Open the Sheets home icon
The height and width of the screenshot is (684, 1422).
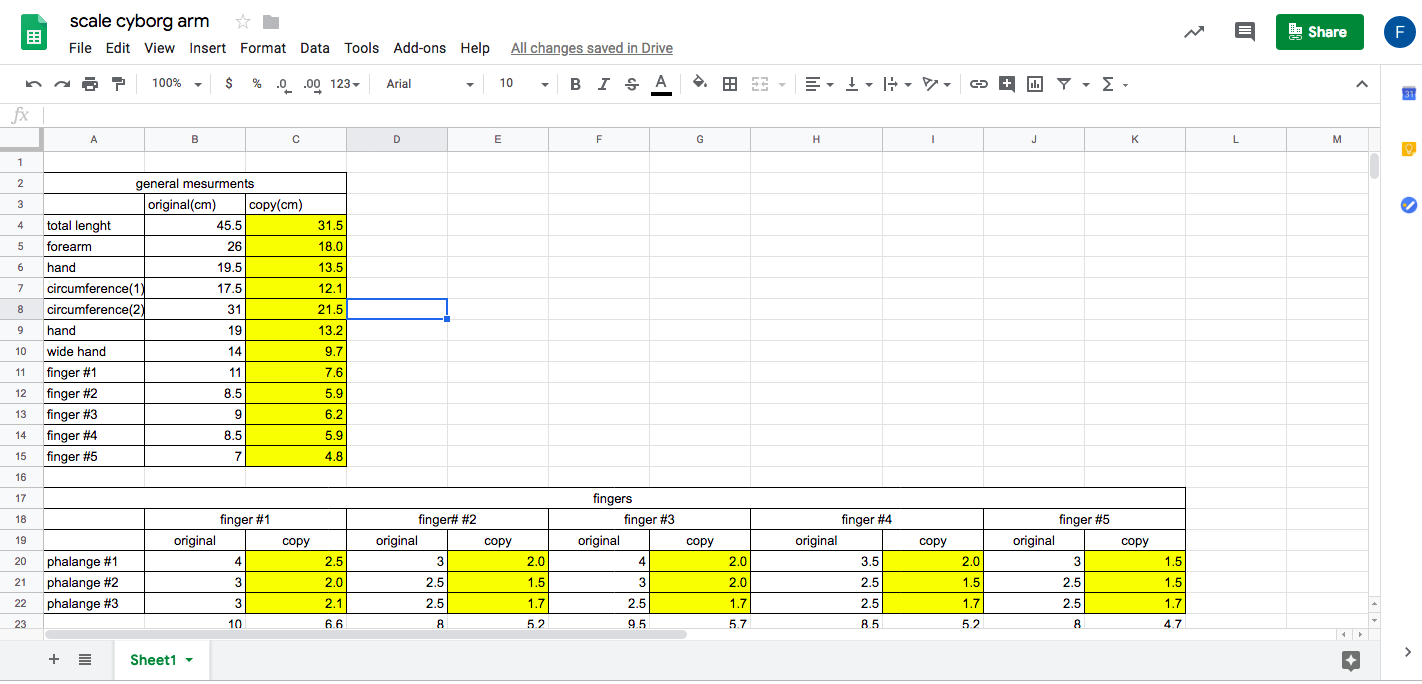(x=35, y=32)
